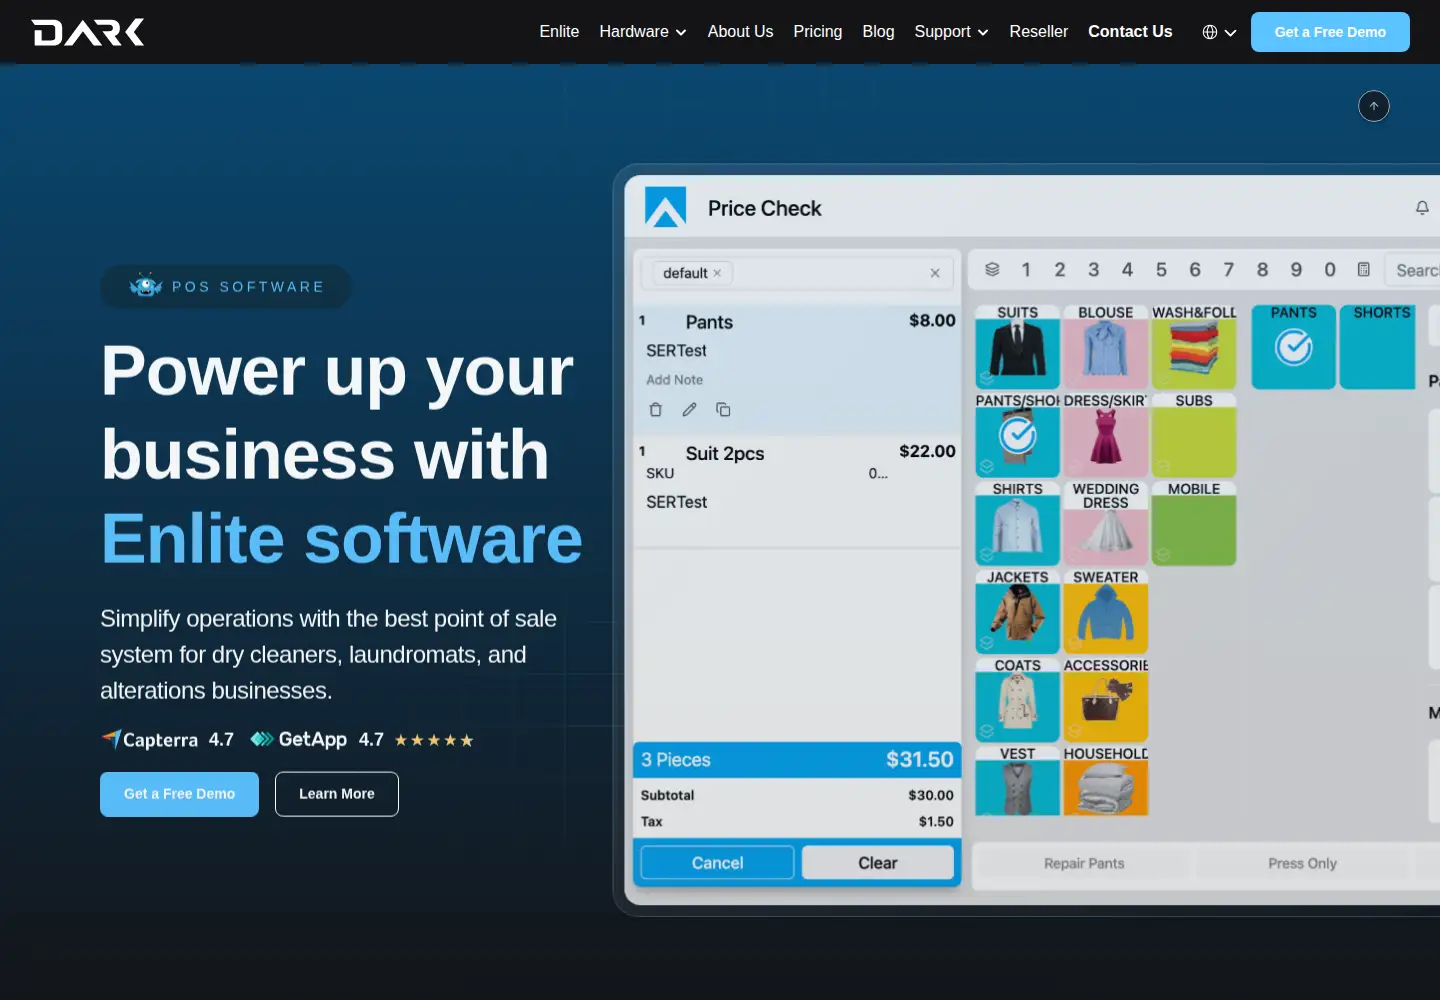
Task: Click the scroll-to-top arrow button
Action: (1374, 106)
